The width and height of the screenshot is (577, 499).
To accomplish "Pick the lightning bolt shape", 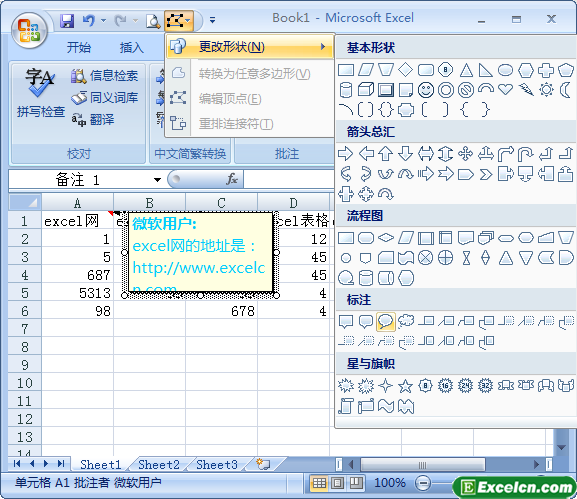I will 526,89.
